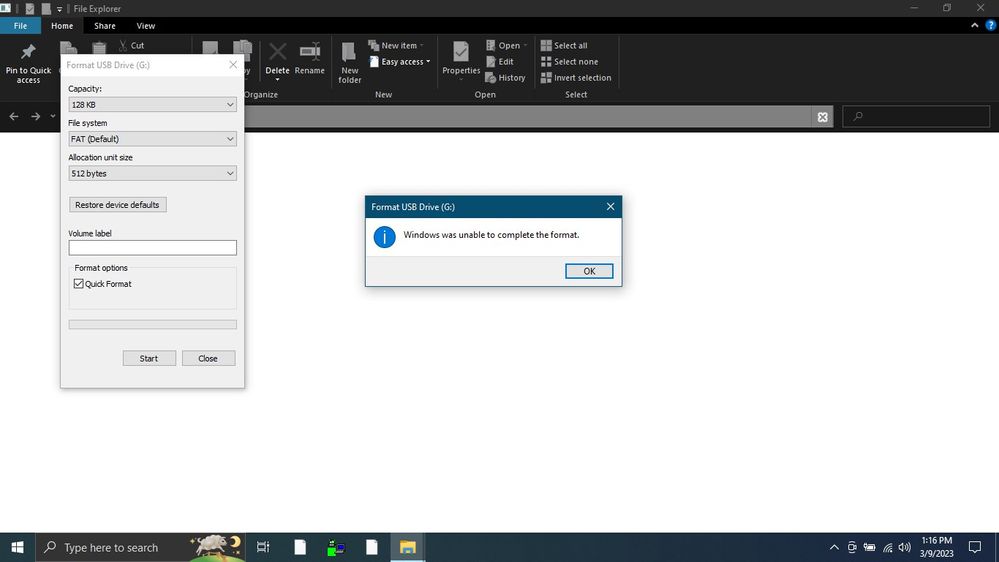Click the title bar checkmark properties icon
The width and height of the screenshot is (999, 562).
coord(29,9)
